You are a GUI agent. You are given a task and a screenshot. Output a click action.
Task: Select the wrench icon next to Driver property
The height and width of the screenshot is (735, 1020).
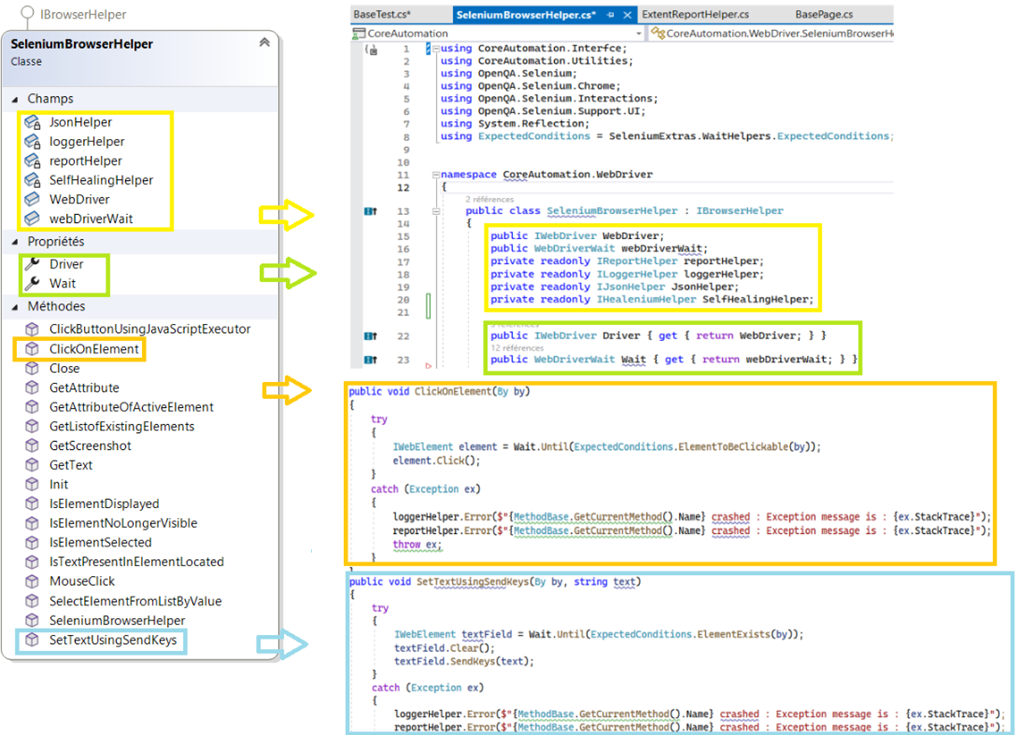pos(31,265)
